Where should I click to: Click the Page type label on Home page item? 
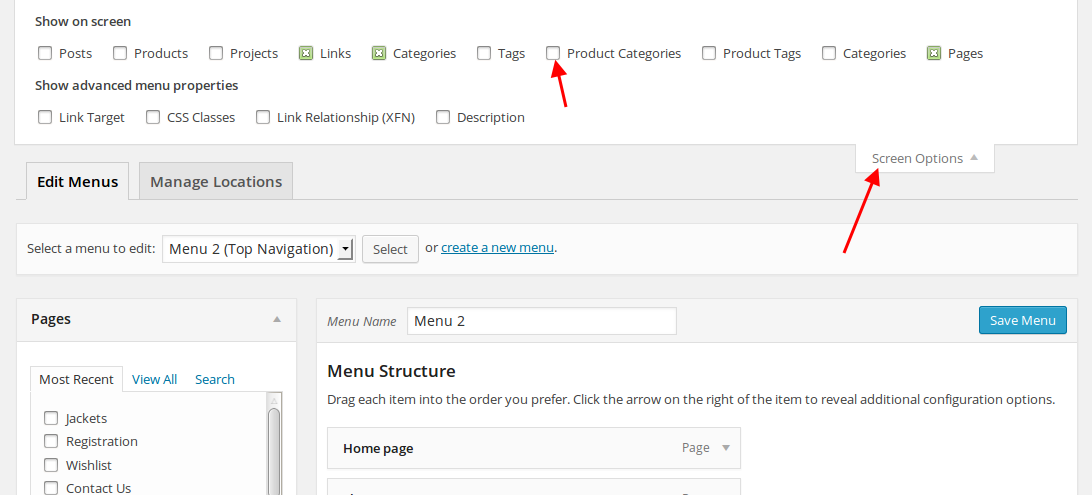[x=696, y=448]
